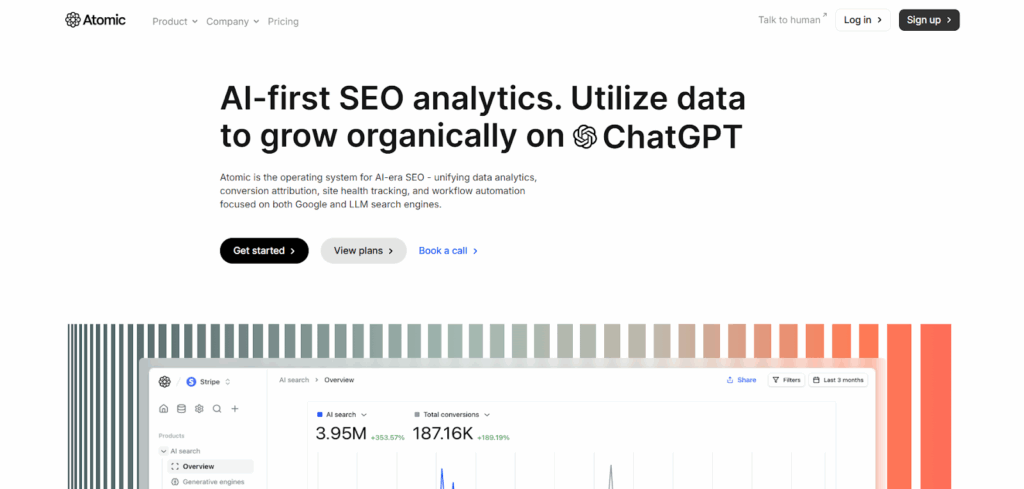Expand the Company navigation menu
Image resolution: width=1024 pixels, height=489 pixels.
point(232,21)
